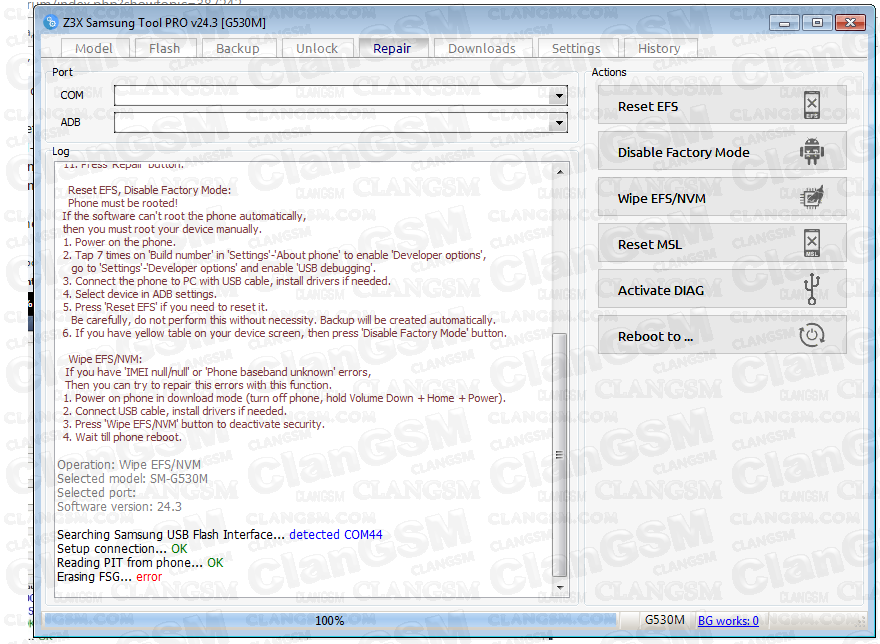This screenshot has height=644, width=880.
Task: Click '1. Power on the phone.' log line
Action: coord(119,242)
